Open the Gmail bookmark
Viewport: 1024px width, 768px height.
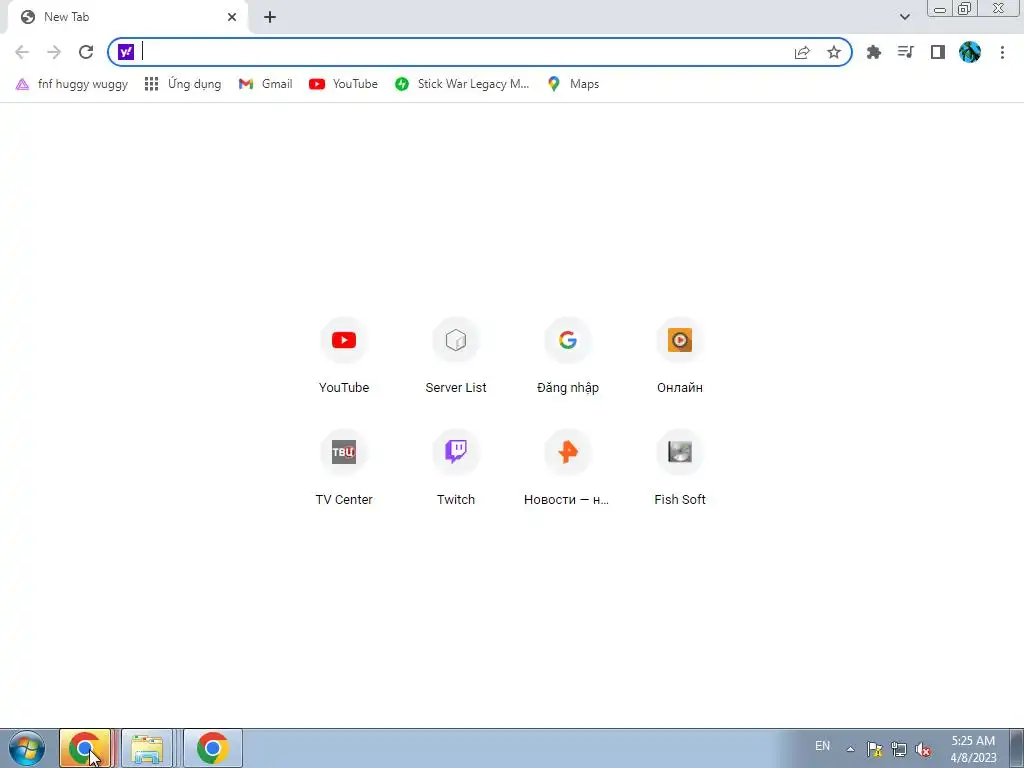[266, 84]
